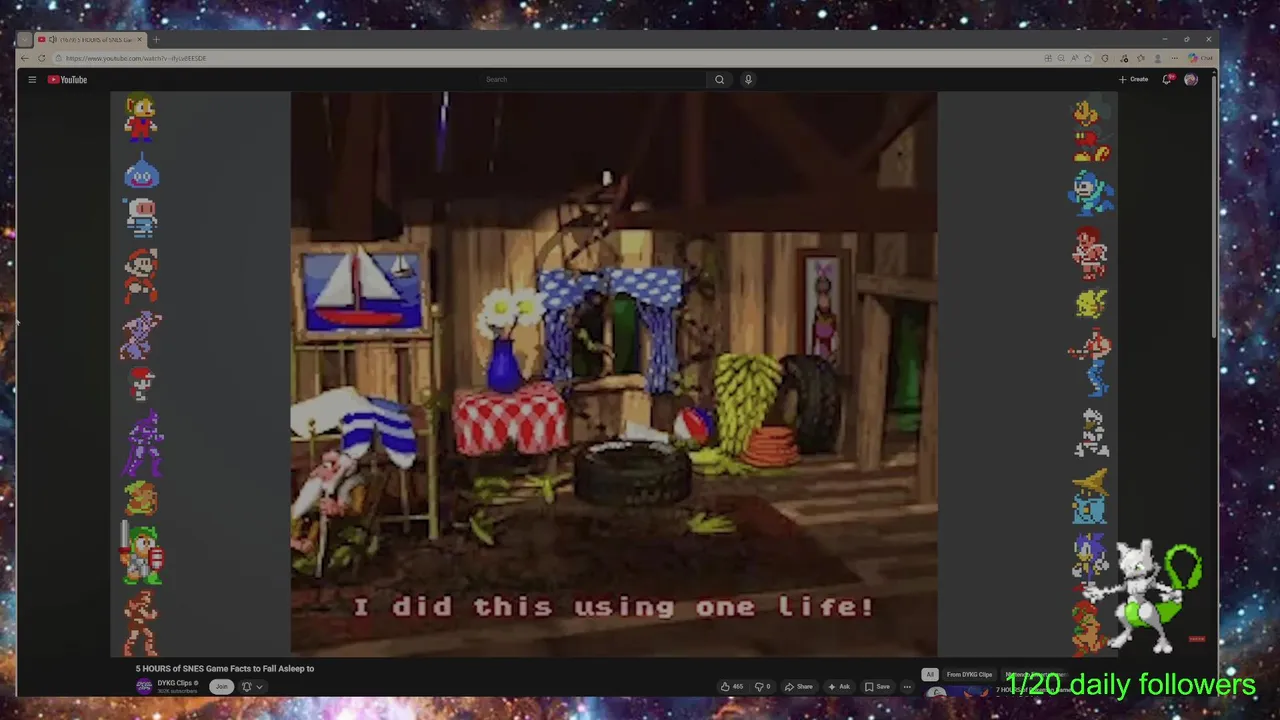Toggle the channel notification bell

pos(247,686)
